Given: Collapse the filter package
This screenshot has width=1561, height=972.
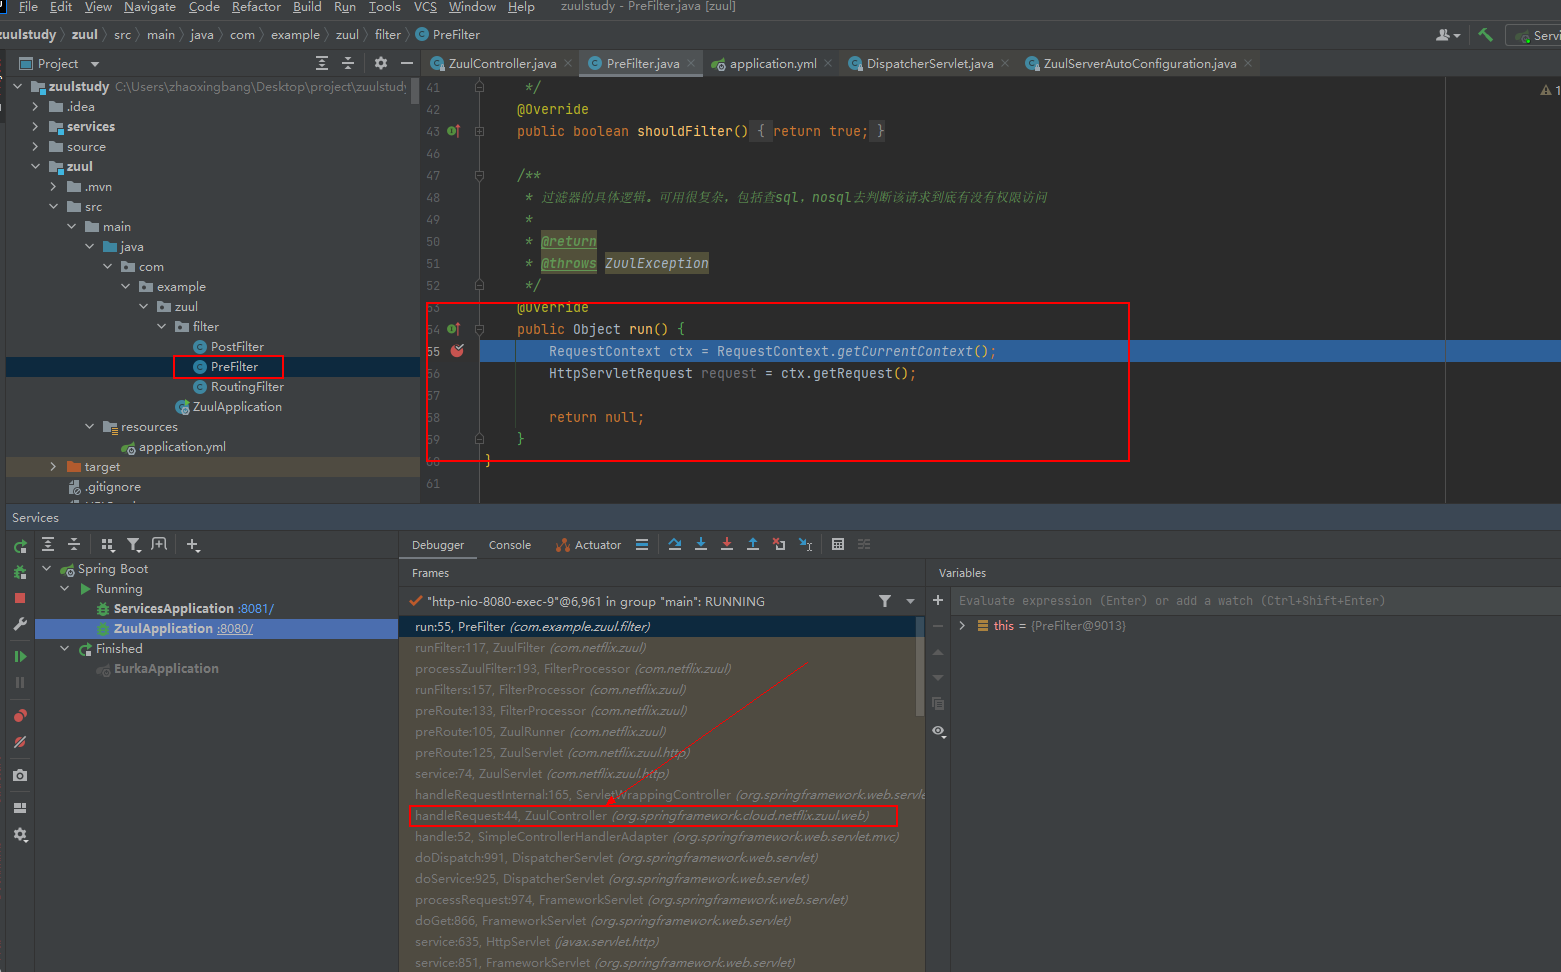Looking at the screenshot, I should [161, 326].
